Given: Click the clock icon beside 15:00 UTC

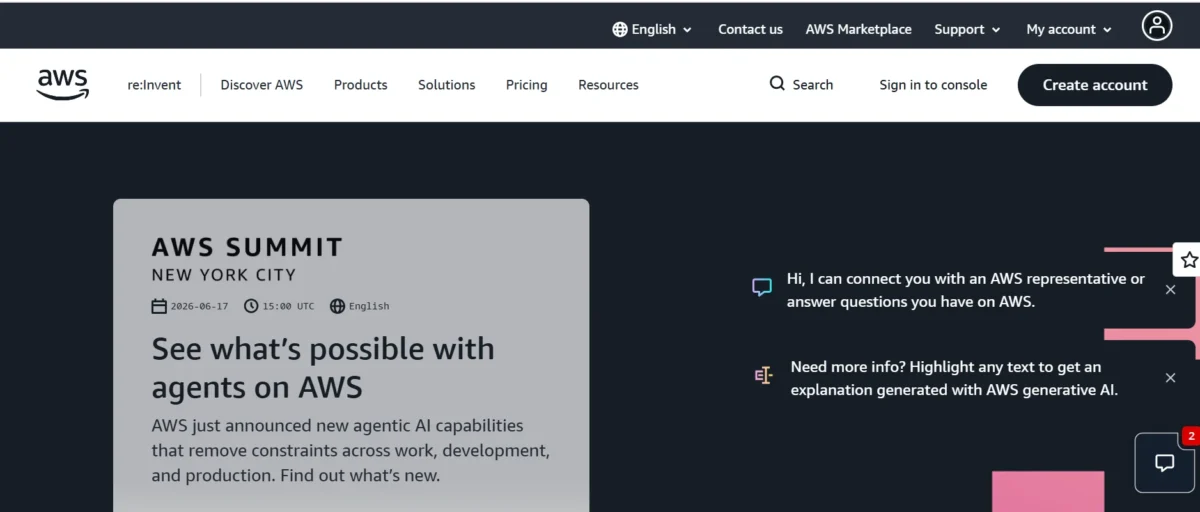Looking at the screenshot, I should (x=251, y=306).
